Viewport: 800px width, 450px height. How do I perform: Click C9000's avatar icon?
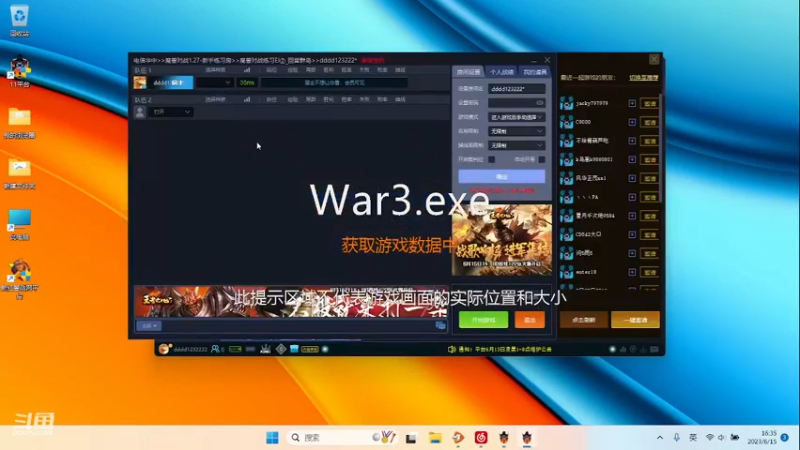pos(566,122)
